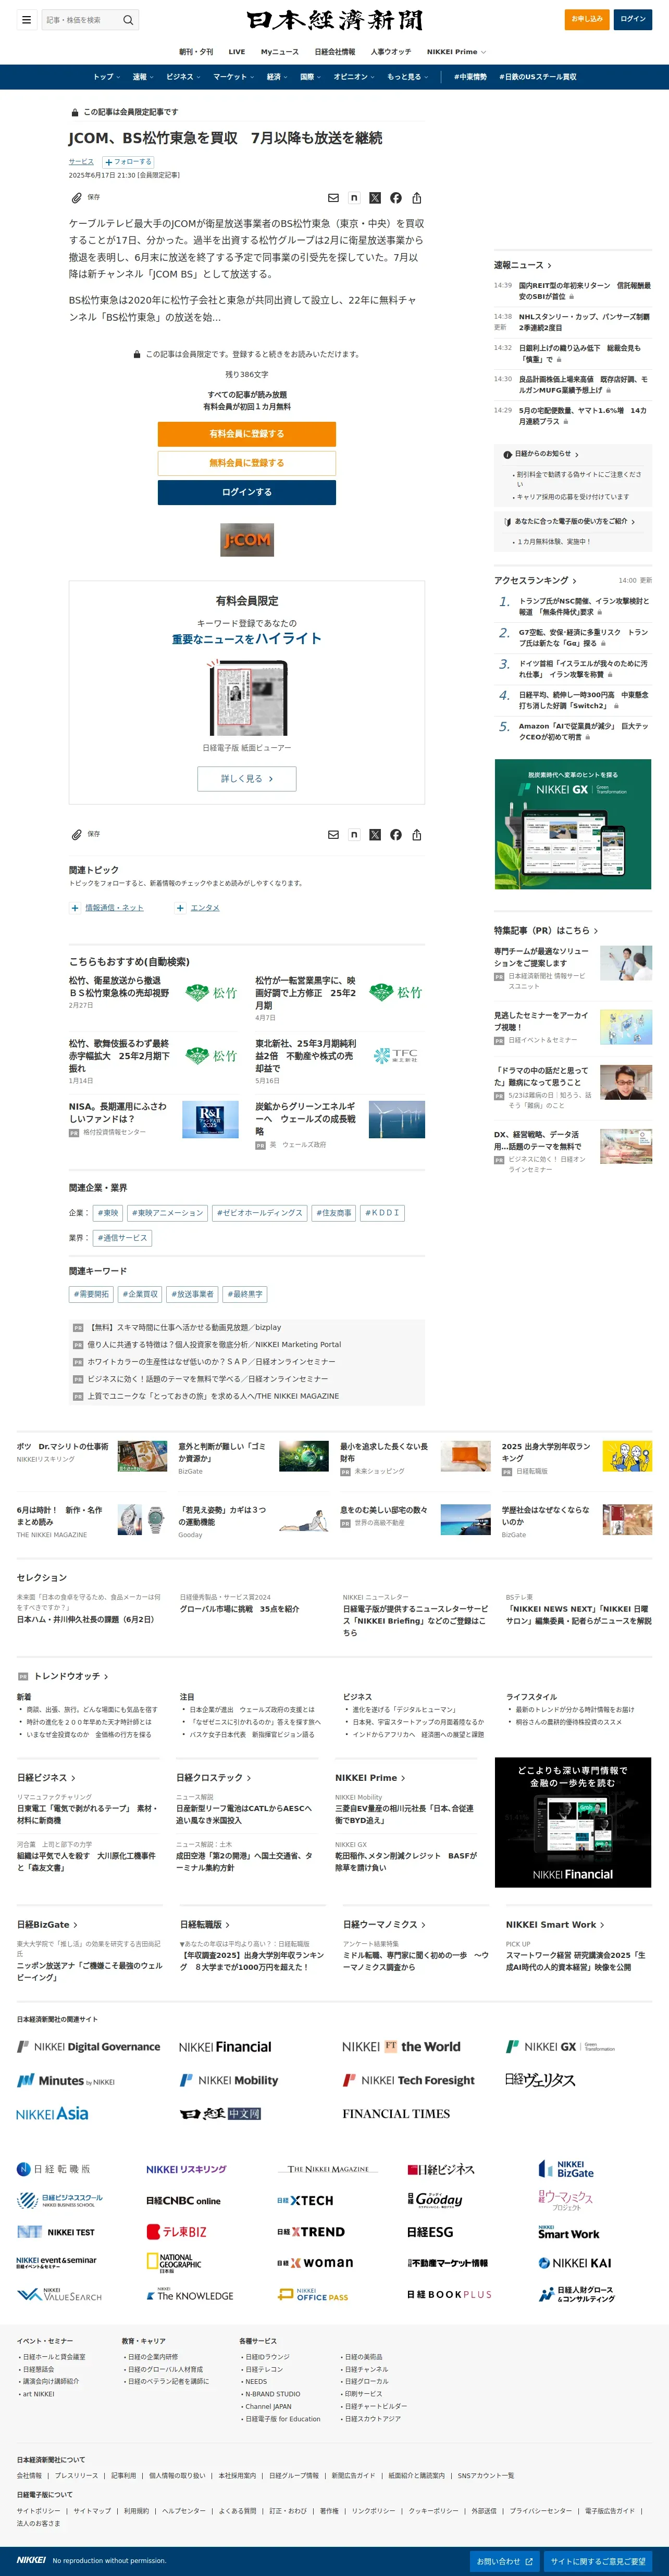This screenshot has height=2576, width=669.
Task: Open the #中東情勢 hashtag link
Action: click(470, 77)
